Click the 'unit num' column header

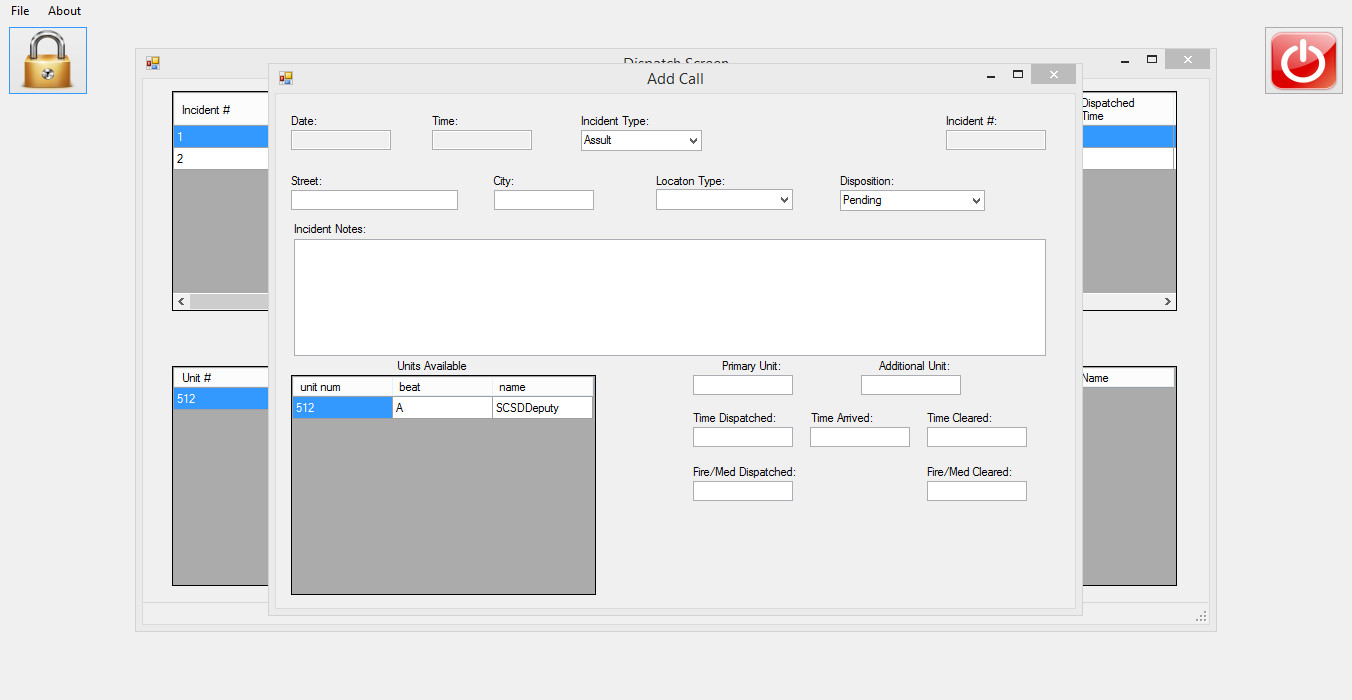point(342,387)
